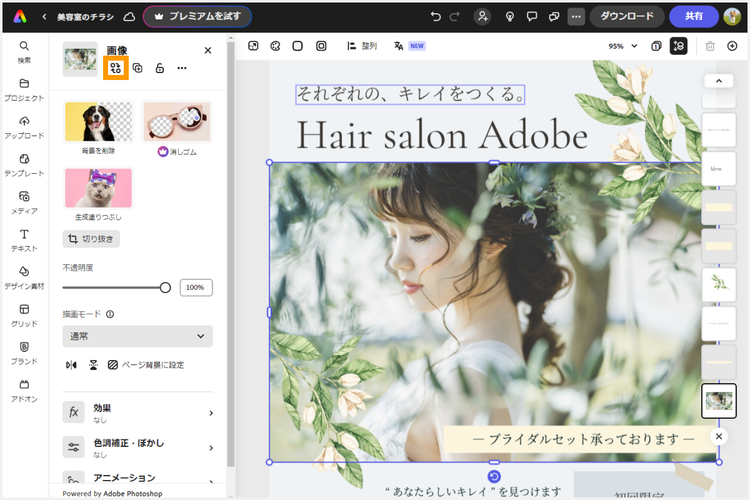750x500 pixels.
Task: Open the グリッド sidebar tab
Action: [24, 316]
